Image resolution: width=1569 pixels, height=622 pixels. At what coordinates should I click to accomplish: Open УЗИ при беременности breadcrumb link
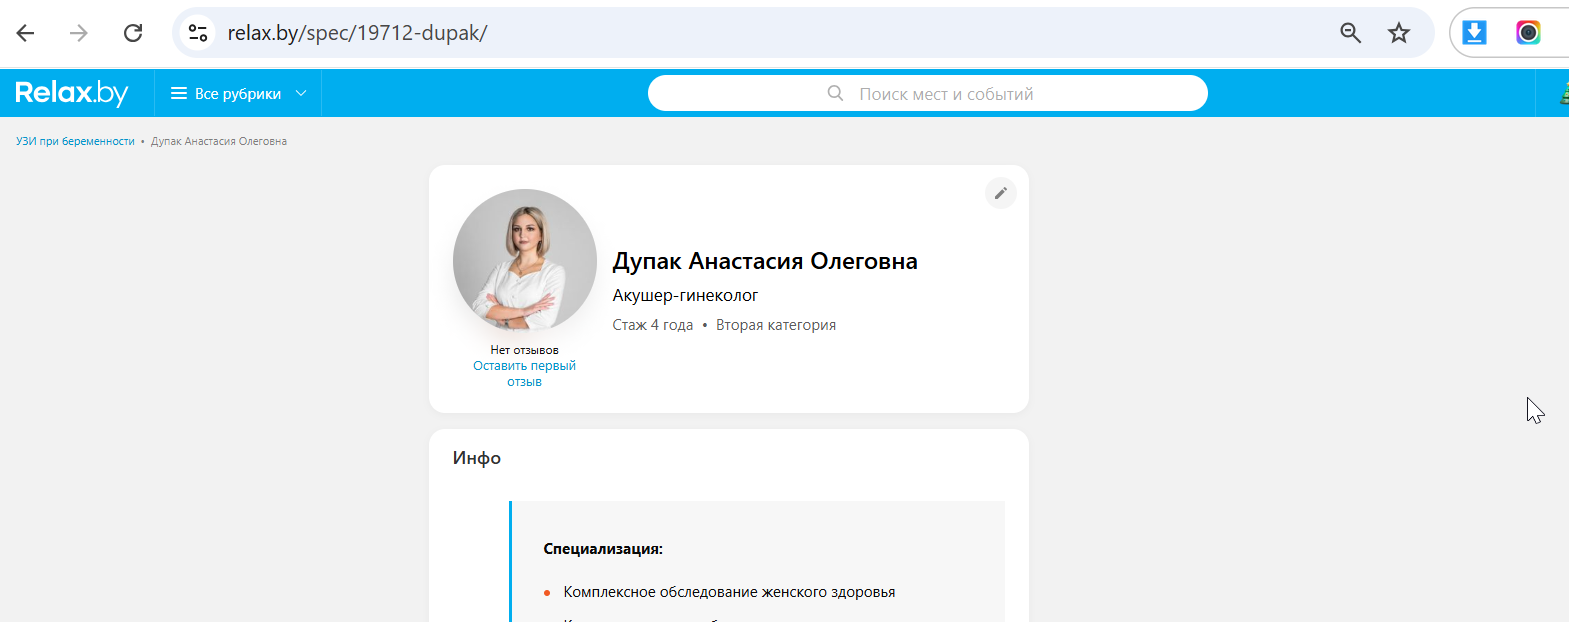[x=75, y=141]
